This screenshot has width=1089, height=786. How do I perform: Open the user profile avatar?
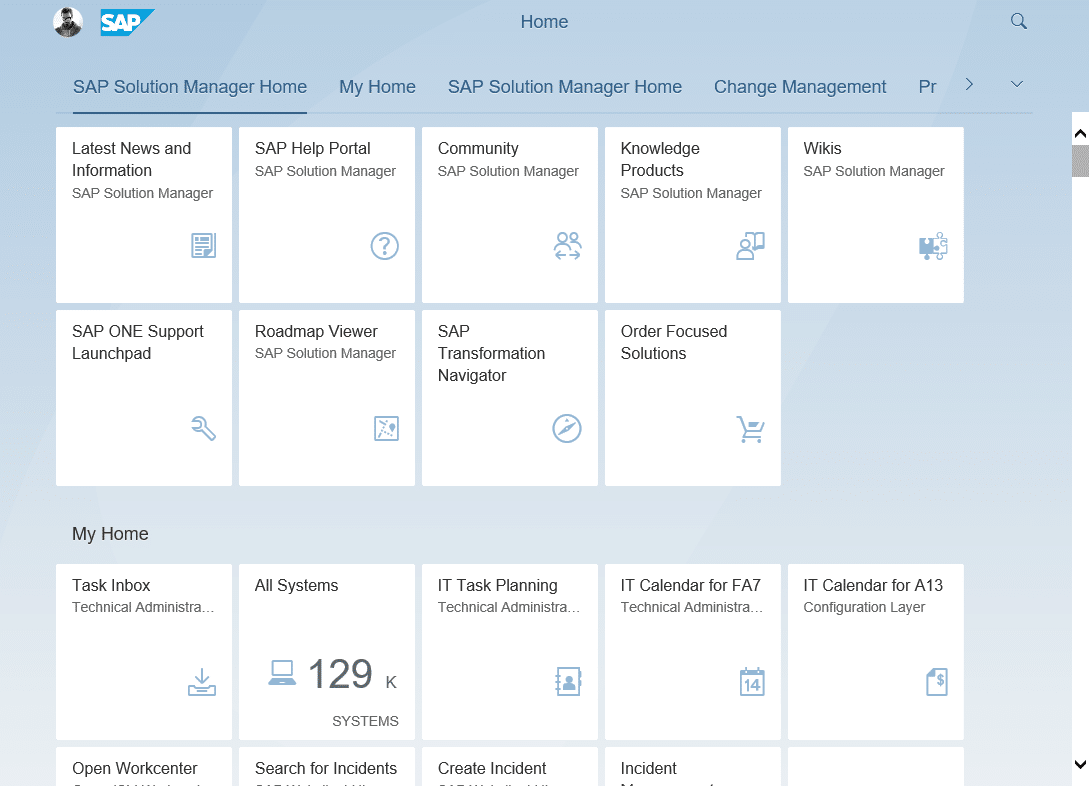coord(68,22)
